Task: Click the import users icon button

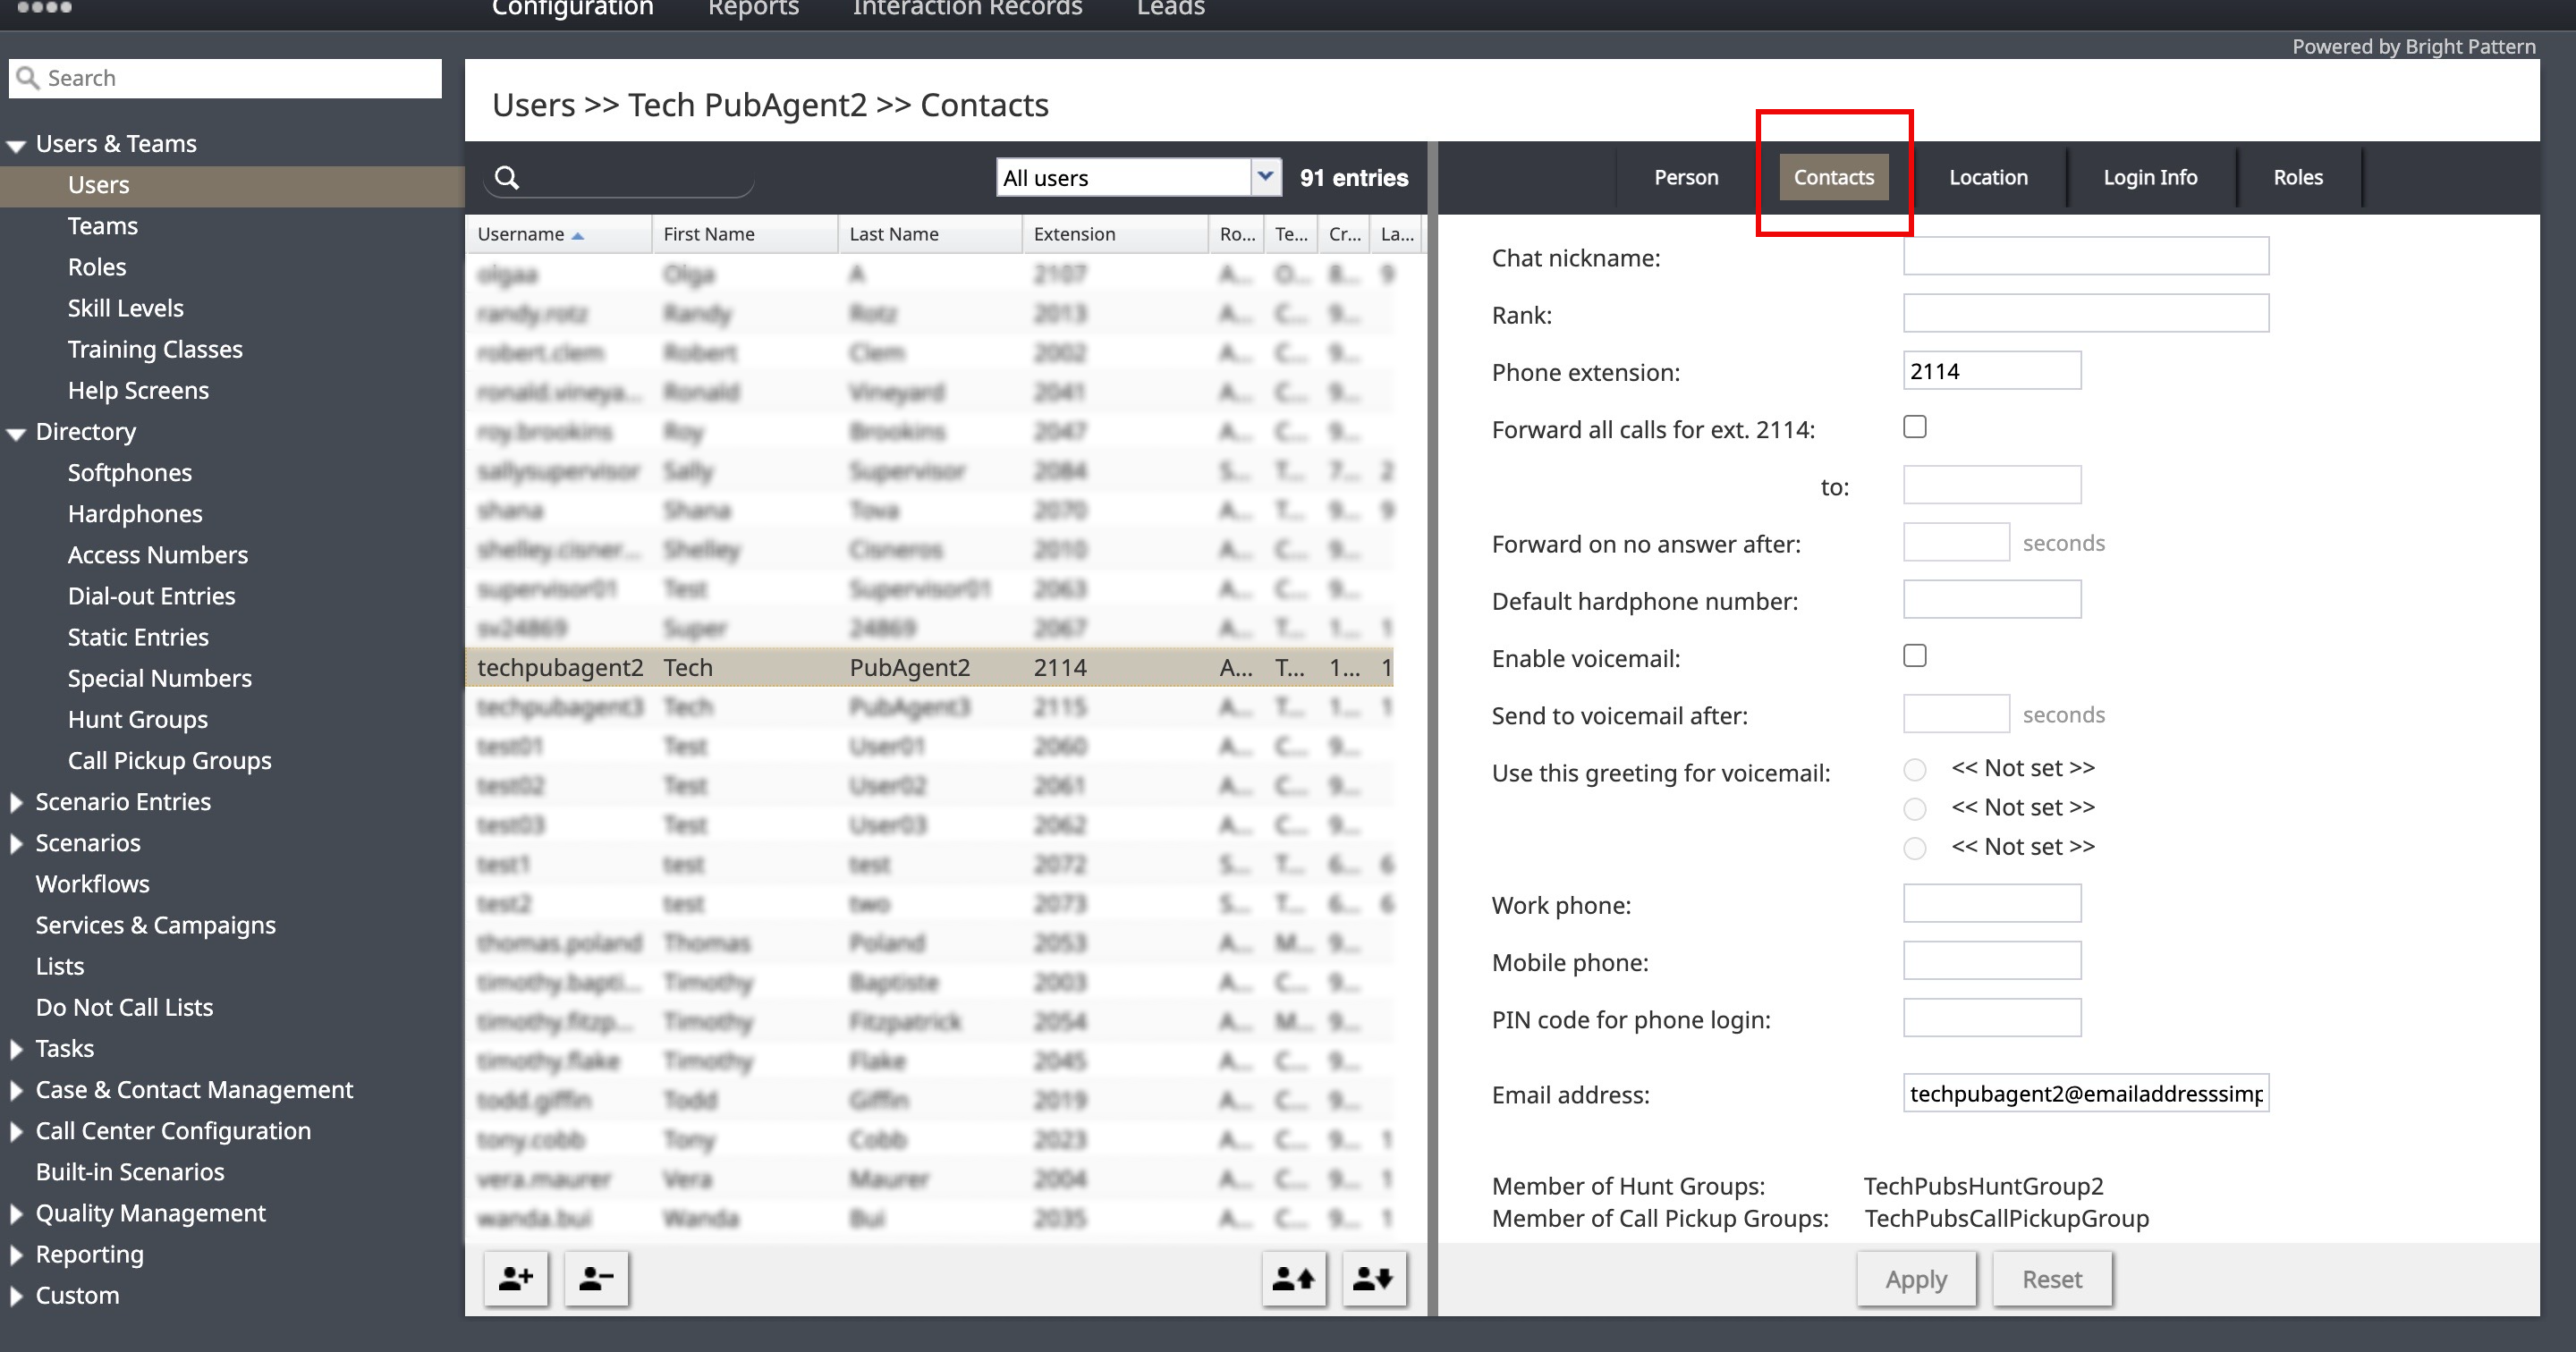Action: click(1293, 1278)
